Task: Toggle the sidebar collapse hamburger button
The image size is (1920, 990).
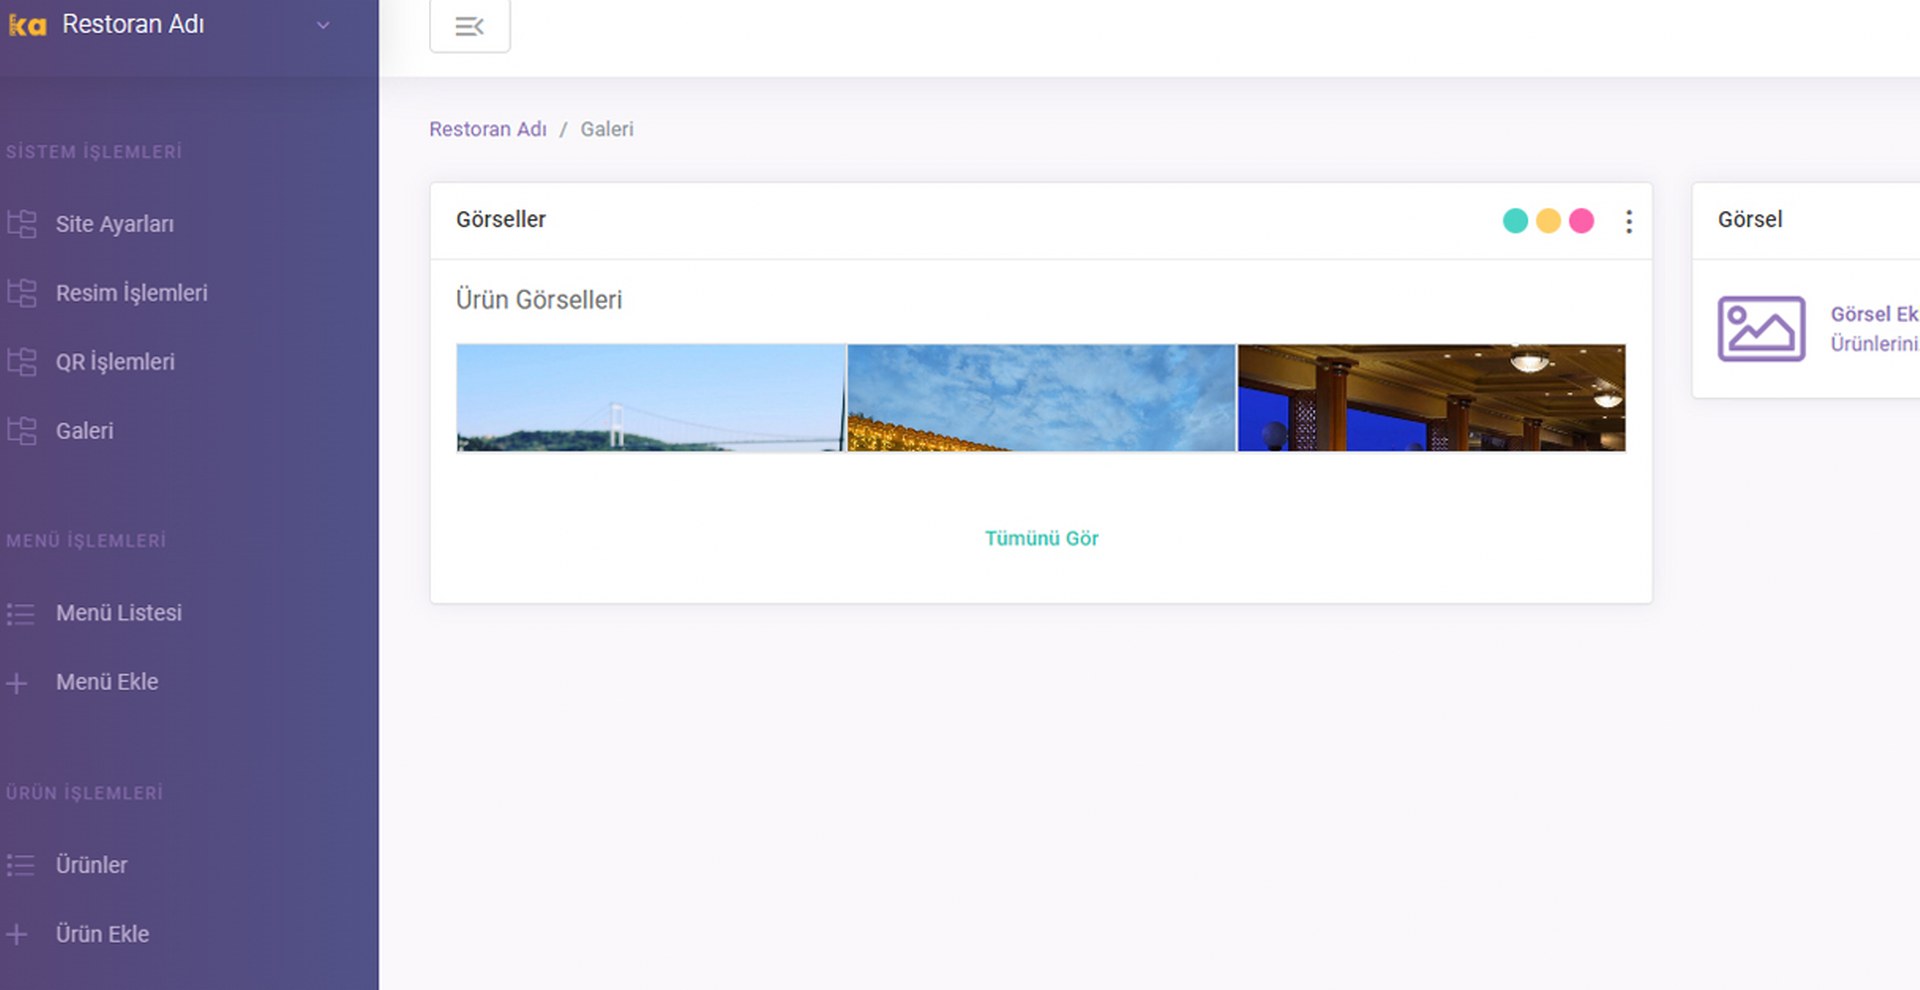Action: click(x=470, y=26)
